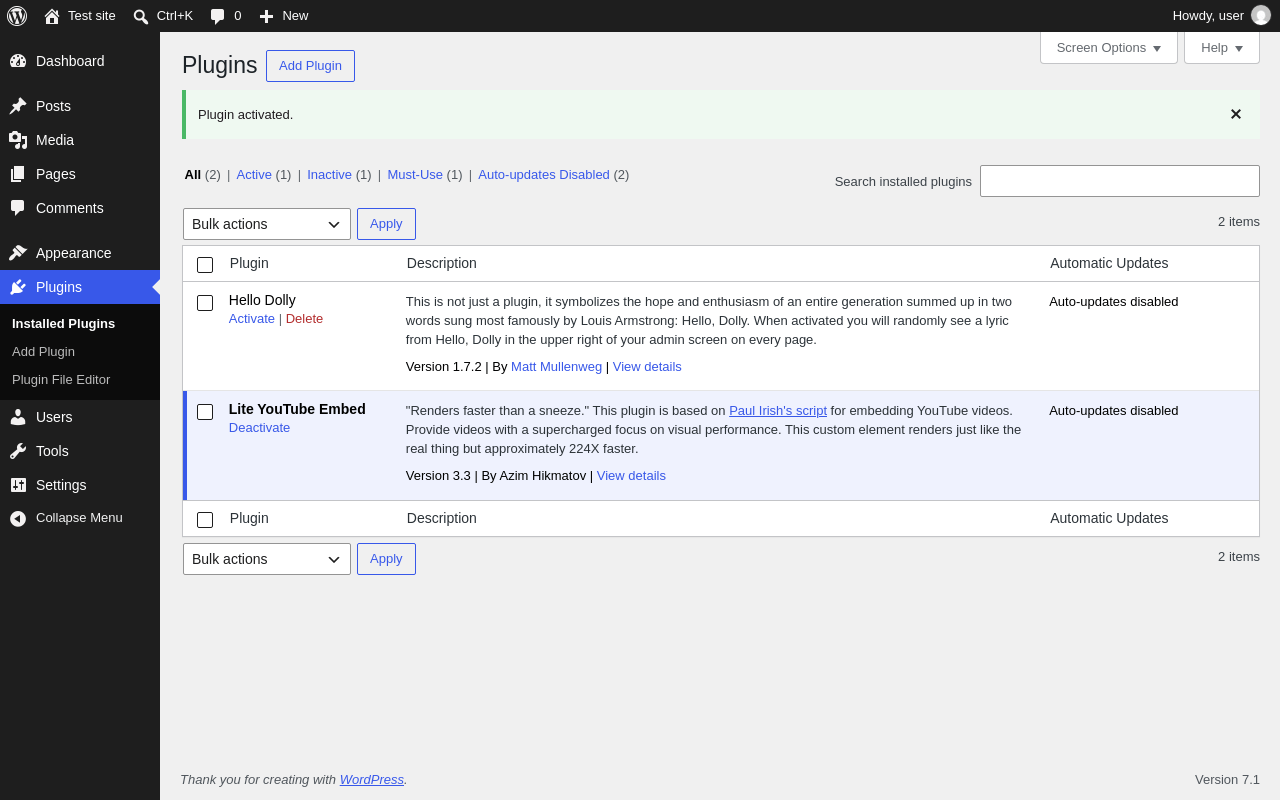The width and height of the screenshot is (1280, 800).
Task: Click the Search installed plugins field
Action: 1120,181
